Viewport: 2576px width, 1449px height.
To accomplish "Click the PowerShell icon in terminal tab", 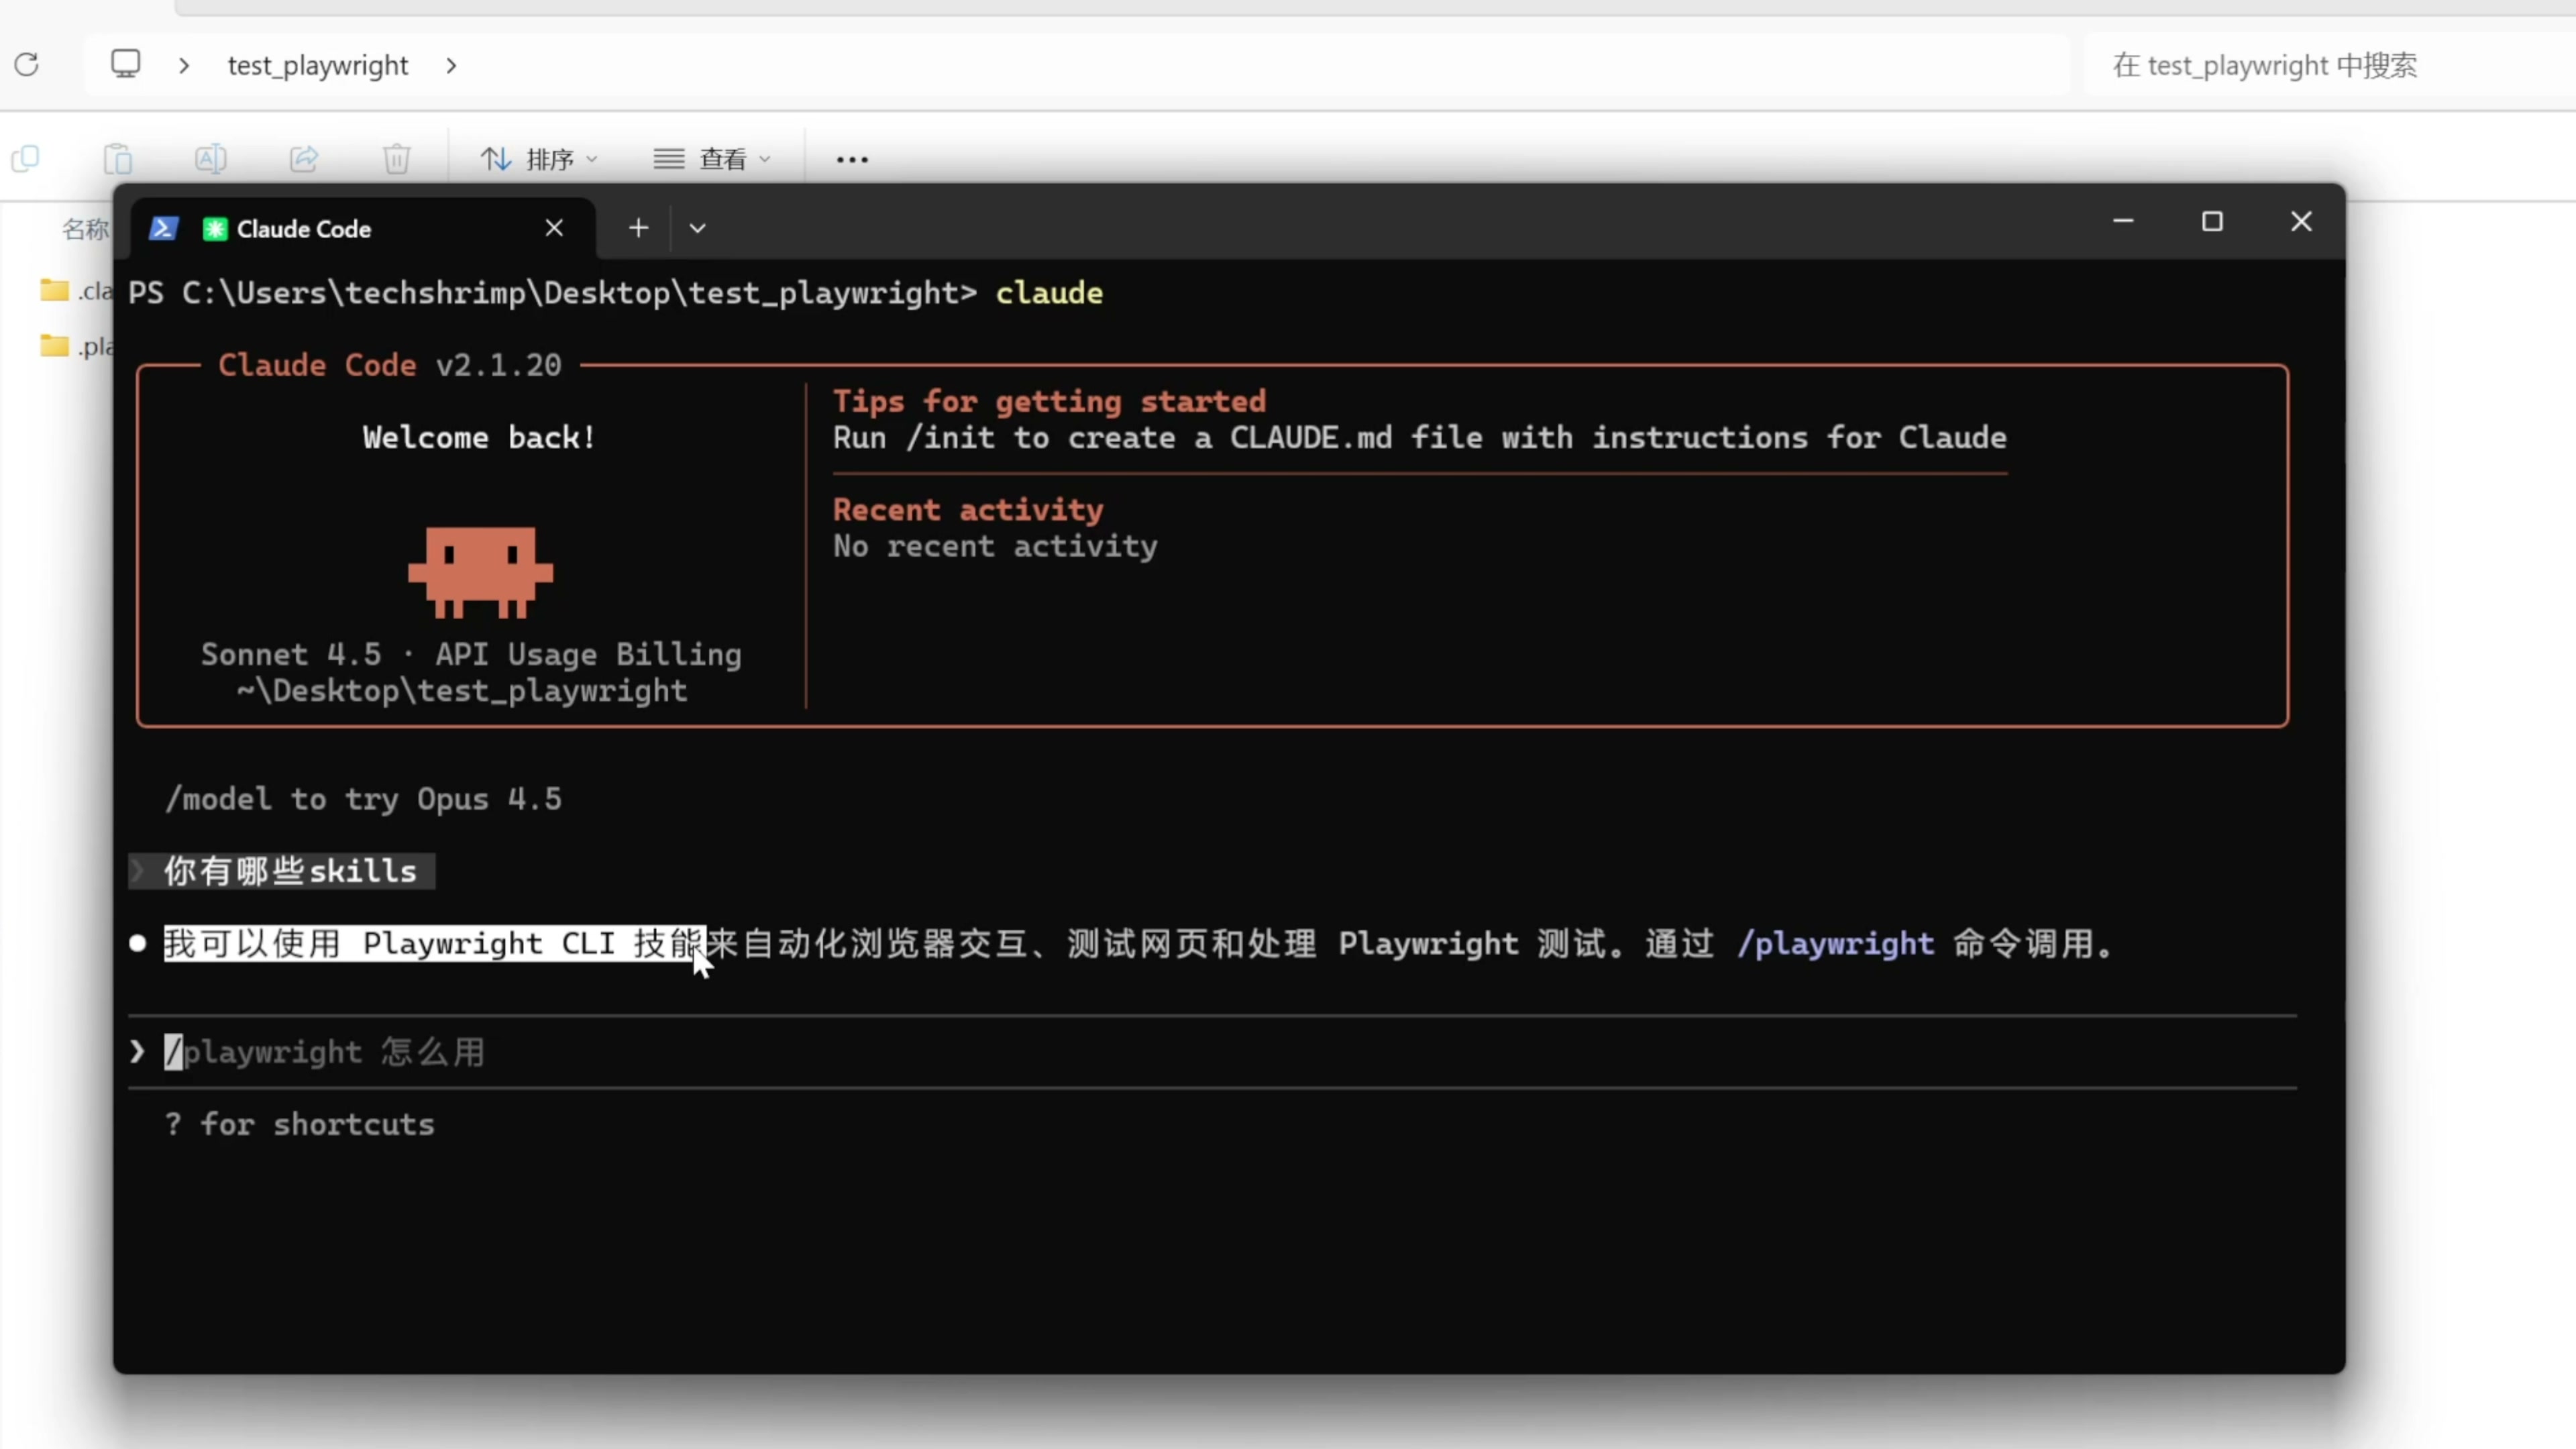I will coord(163,229).
